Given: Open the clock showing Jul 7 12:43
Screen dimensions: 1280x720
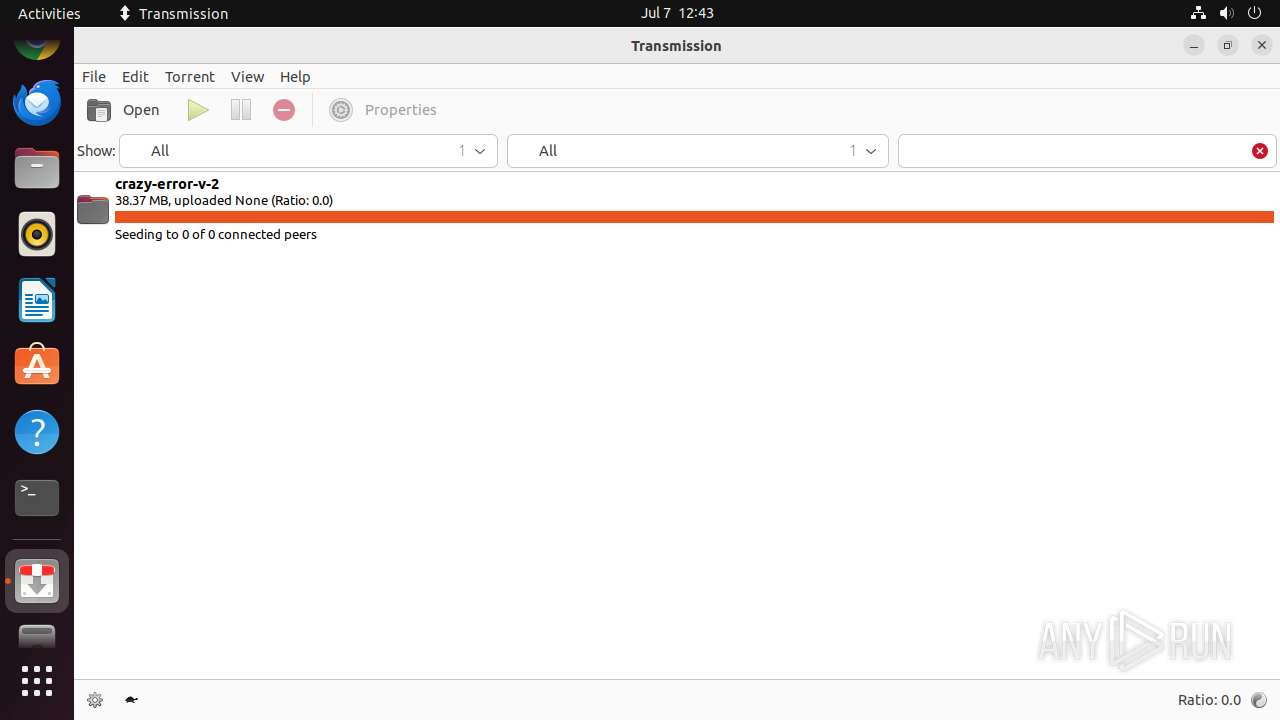Looking at the screenshot, I should click(x=677, y=13).
